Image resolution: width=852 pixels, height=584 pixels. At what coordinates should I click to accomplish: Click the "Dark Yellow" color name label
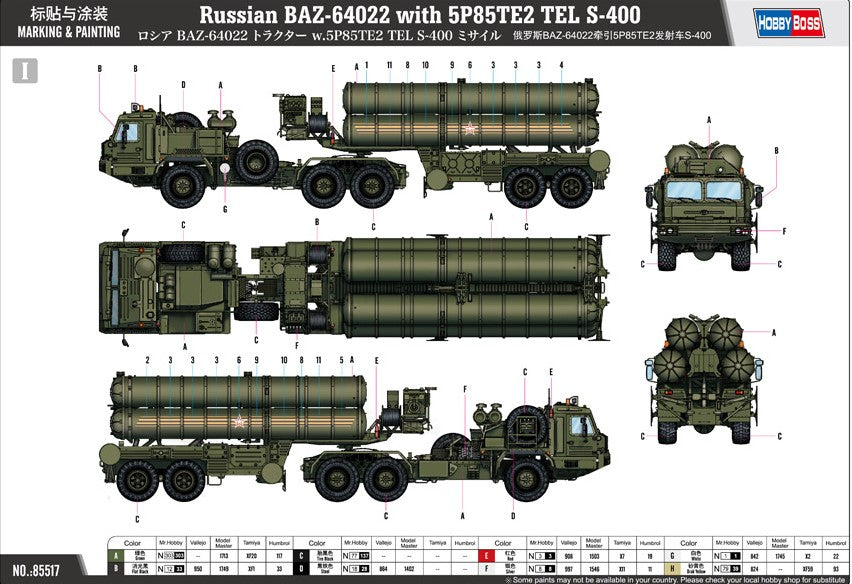[x=696, y=571]
